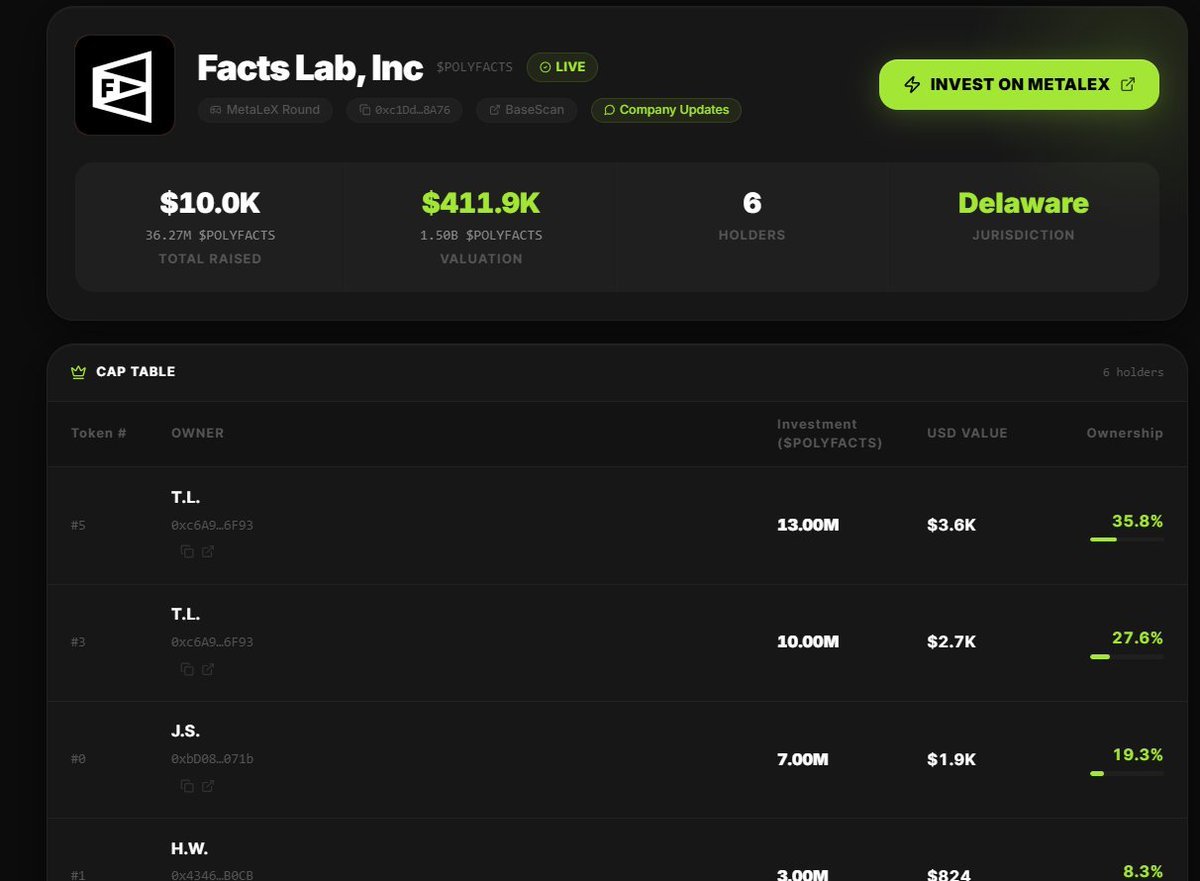Click the 36.27M $POLYFACTS text

[210, 236]
